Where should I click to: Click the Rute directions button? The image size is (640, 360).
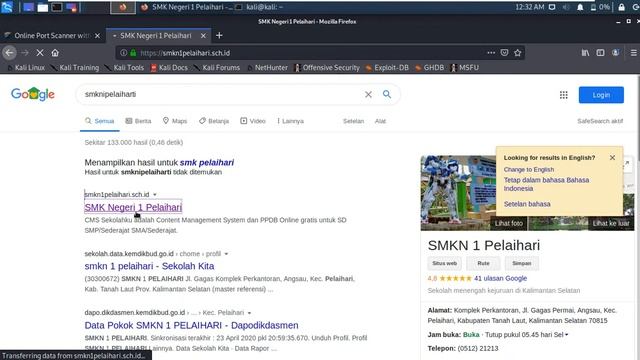(x=483, y=263)
